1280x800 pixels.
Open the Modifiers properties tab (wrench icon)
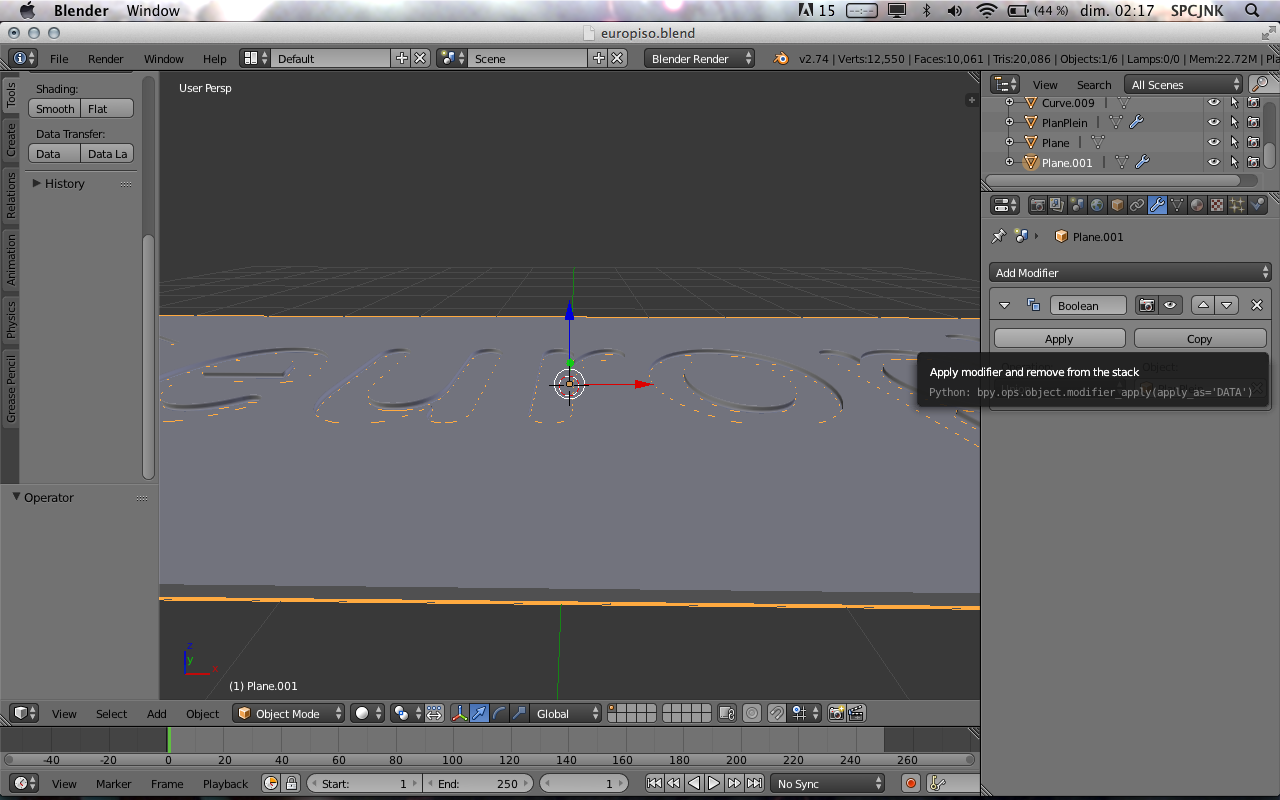pos(1157,205)
